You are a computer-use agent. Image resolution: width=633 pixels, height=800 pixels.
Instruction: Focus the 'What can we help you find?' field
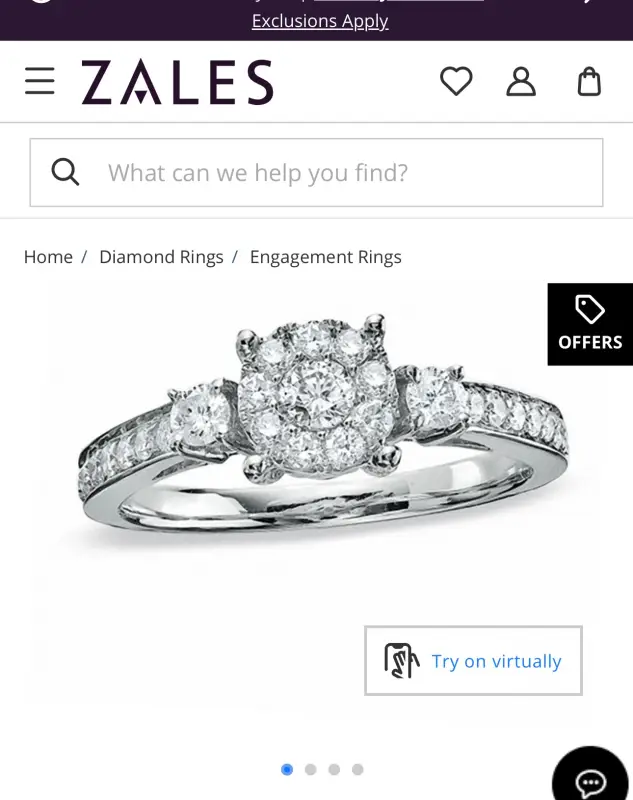316,172
